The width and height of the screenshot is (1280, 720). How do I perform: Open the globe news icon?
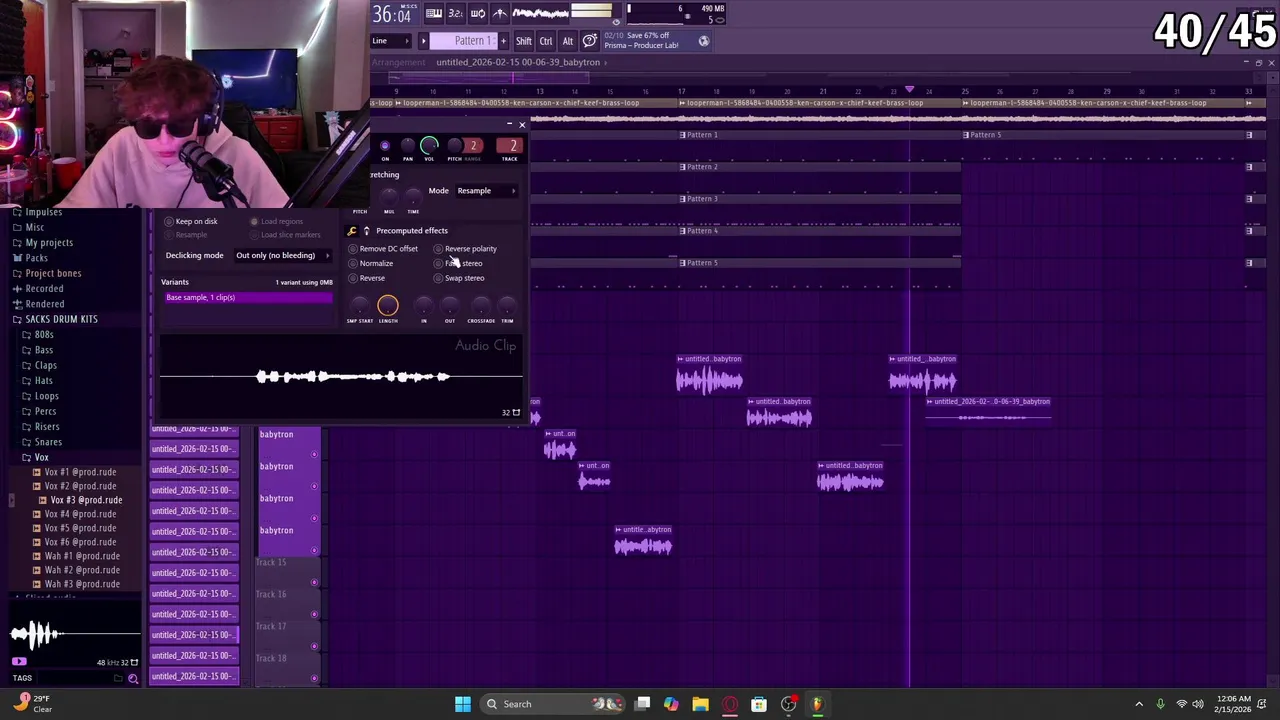coord(703,41)
